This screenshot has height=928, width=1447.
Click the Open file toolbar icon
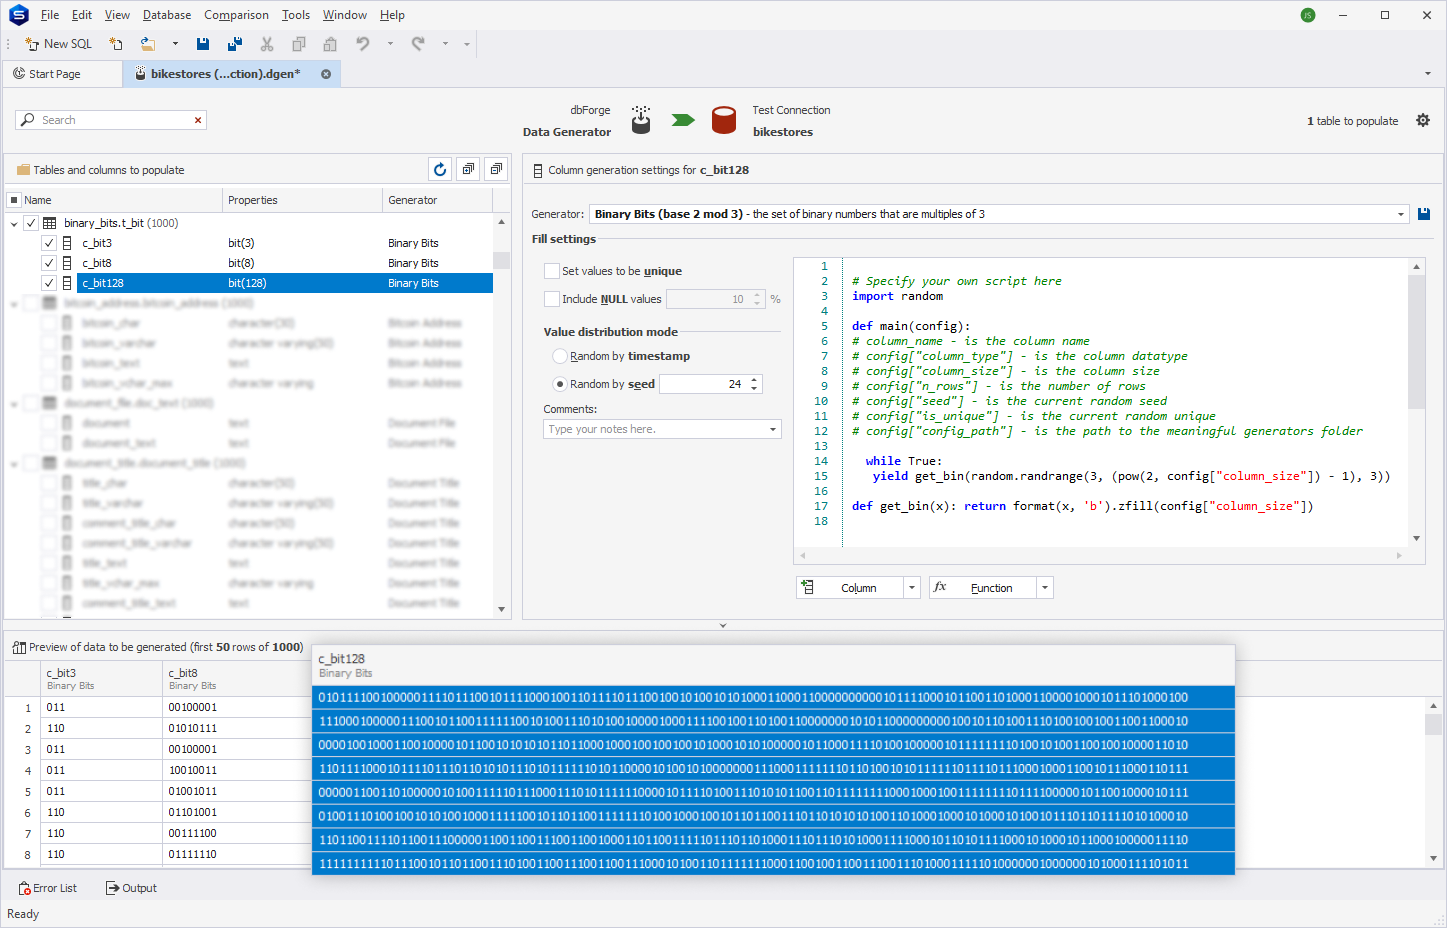(148, 44)
